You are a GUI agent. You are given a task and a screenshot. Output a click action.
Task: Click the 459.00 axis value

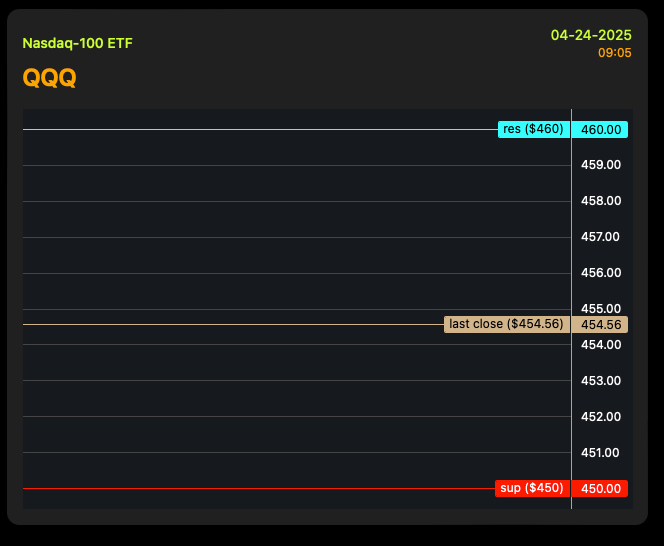coord(601,165)
